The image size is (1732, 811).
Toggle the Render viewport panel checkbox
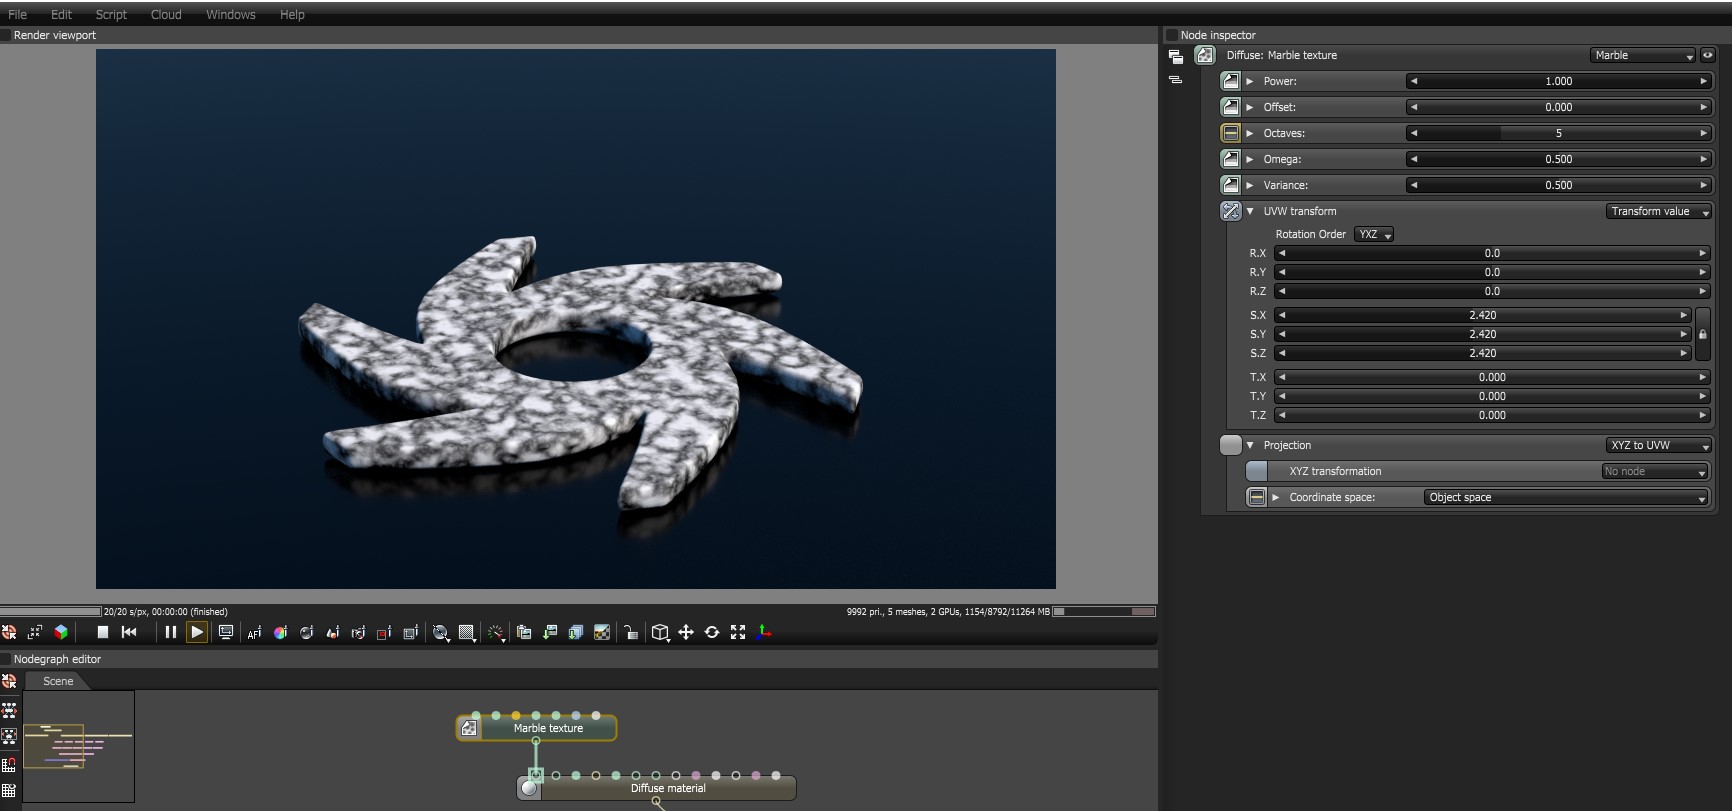click(6, 35)
